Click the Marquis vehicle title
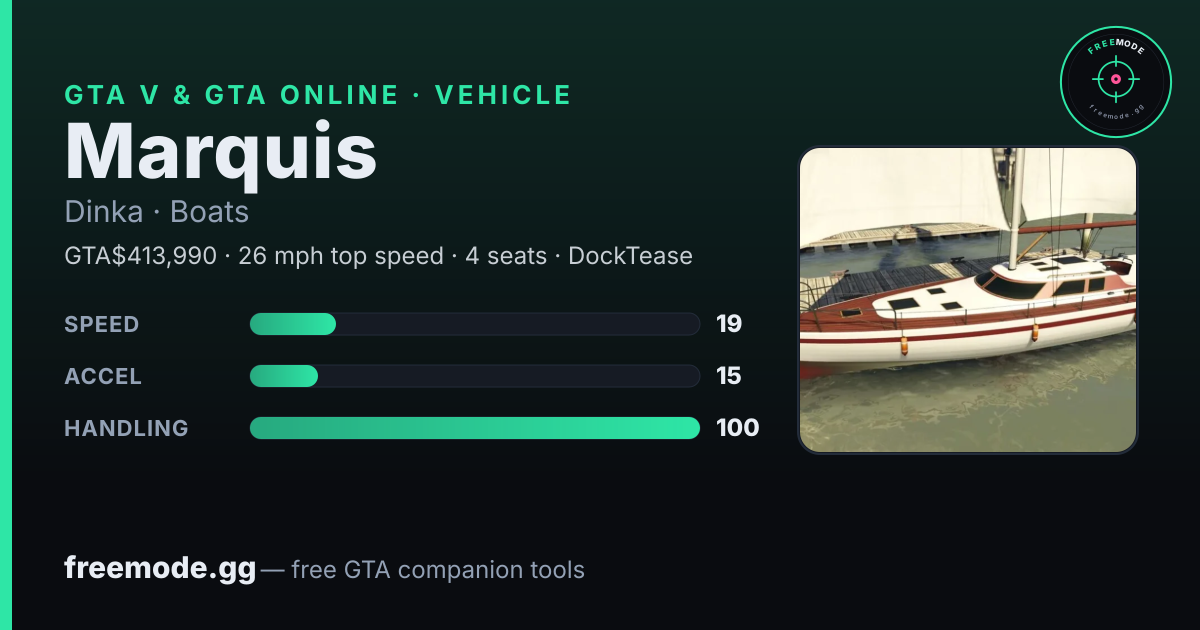The width and height of the screenshot is (1200, 630). (221, 150)
